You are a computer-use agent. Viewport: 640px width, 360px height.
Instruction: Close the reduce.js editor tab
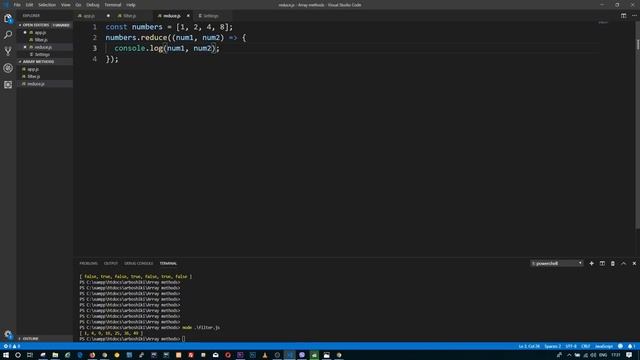click(x=188, y=16)
